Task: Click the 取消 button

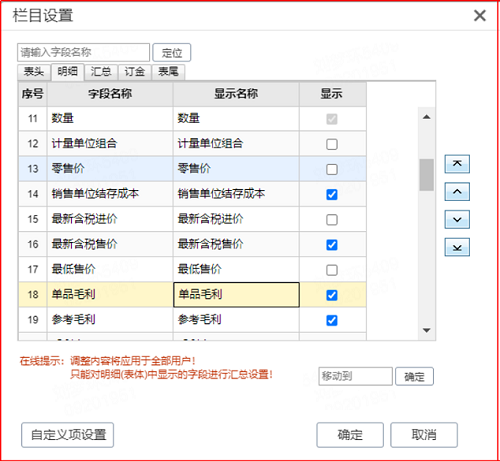Action: pyautogui.click(x=424, y=435)
